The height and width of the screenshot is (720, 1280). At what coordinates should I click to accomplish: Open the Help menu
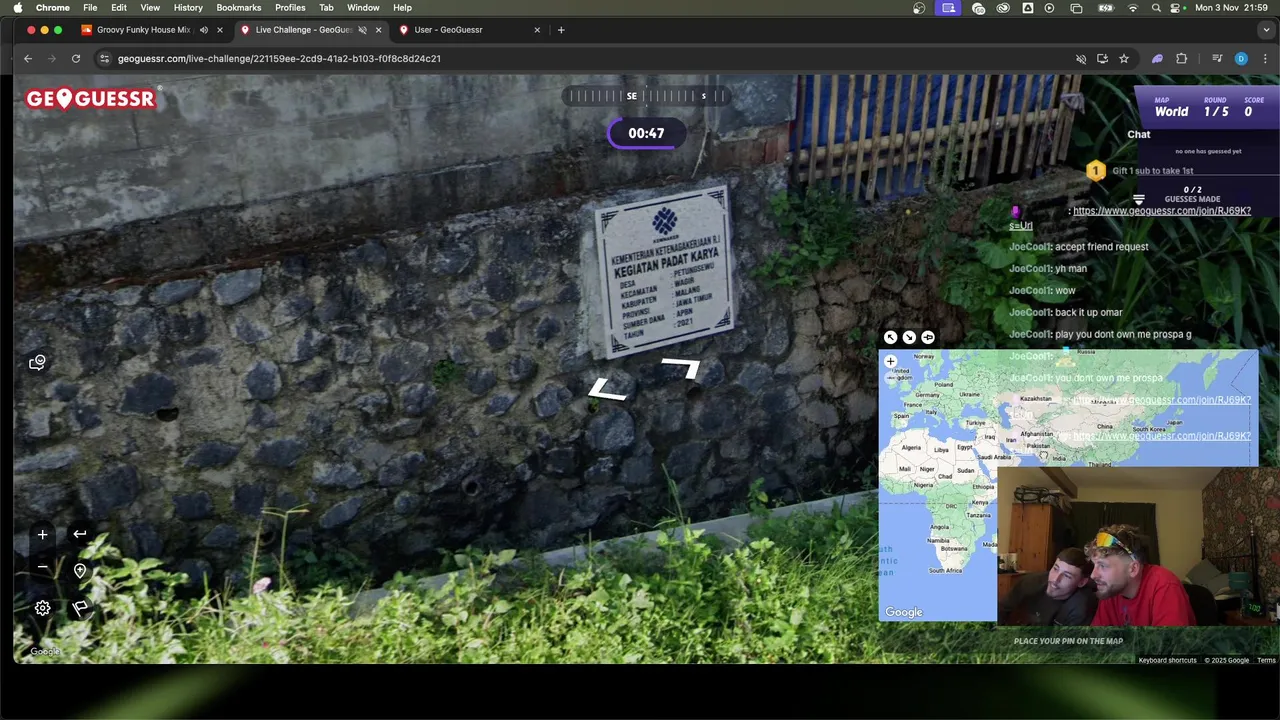pyautogui.click(x=402, y=7)
